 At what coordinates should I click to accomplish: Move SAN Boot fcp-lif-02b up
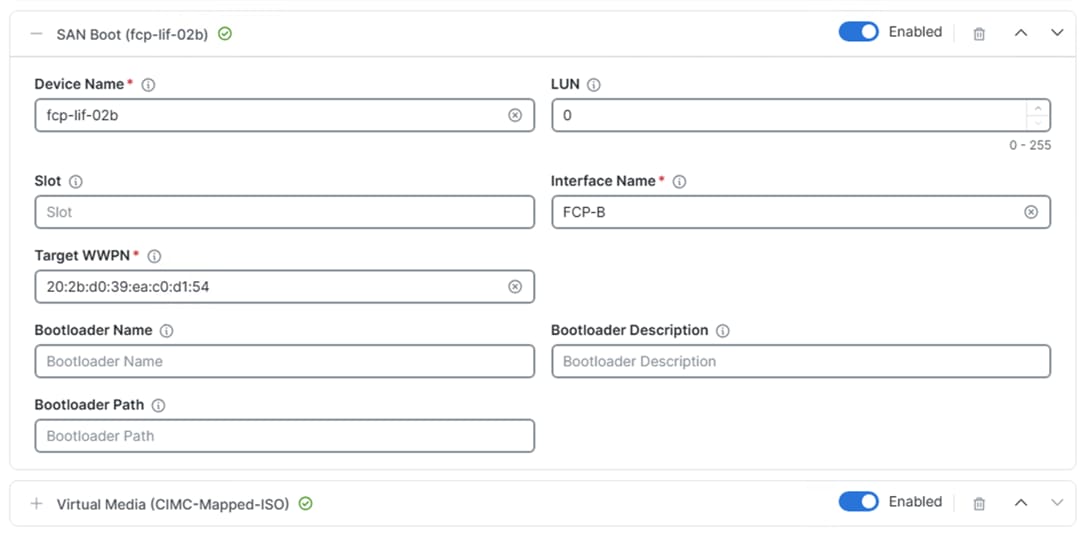1020,33
